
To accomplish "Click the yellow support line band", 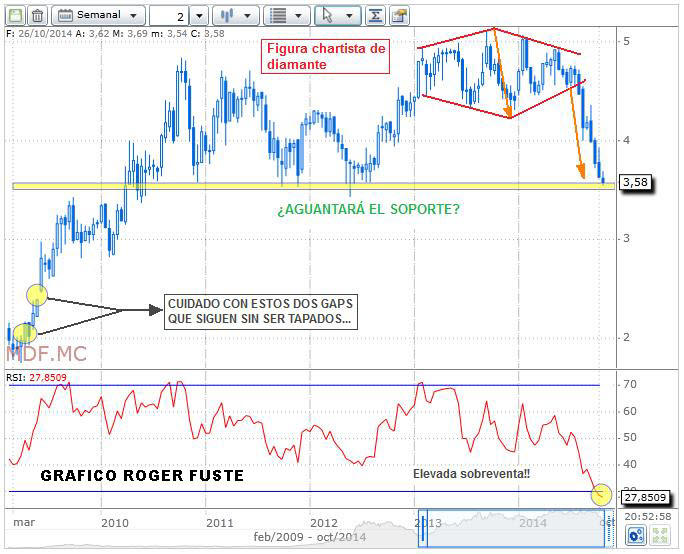I will click(300, 186).
